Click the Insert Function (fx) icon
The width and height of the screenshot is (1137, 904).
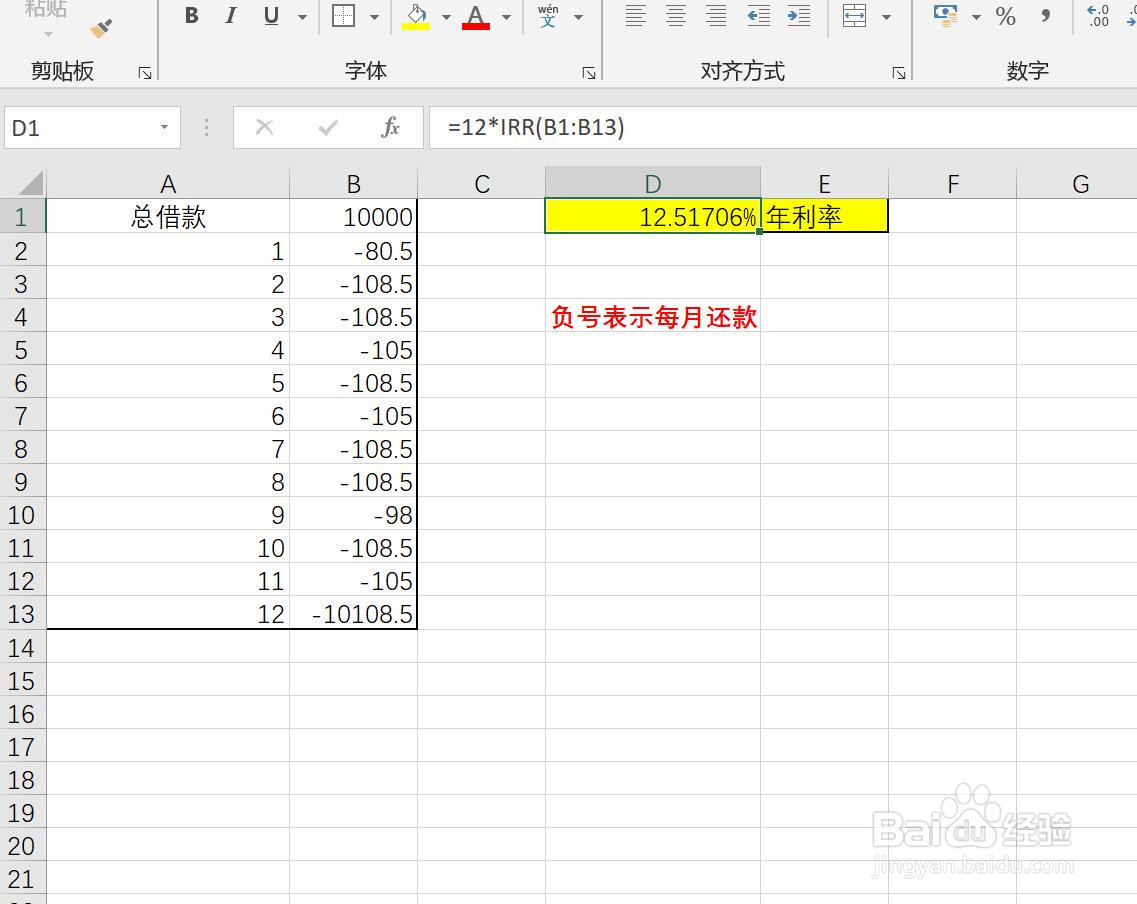(x=390, y=127)
